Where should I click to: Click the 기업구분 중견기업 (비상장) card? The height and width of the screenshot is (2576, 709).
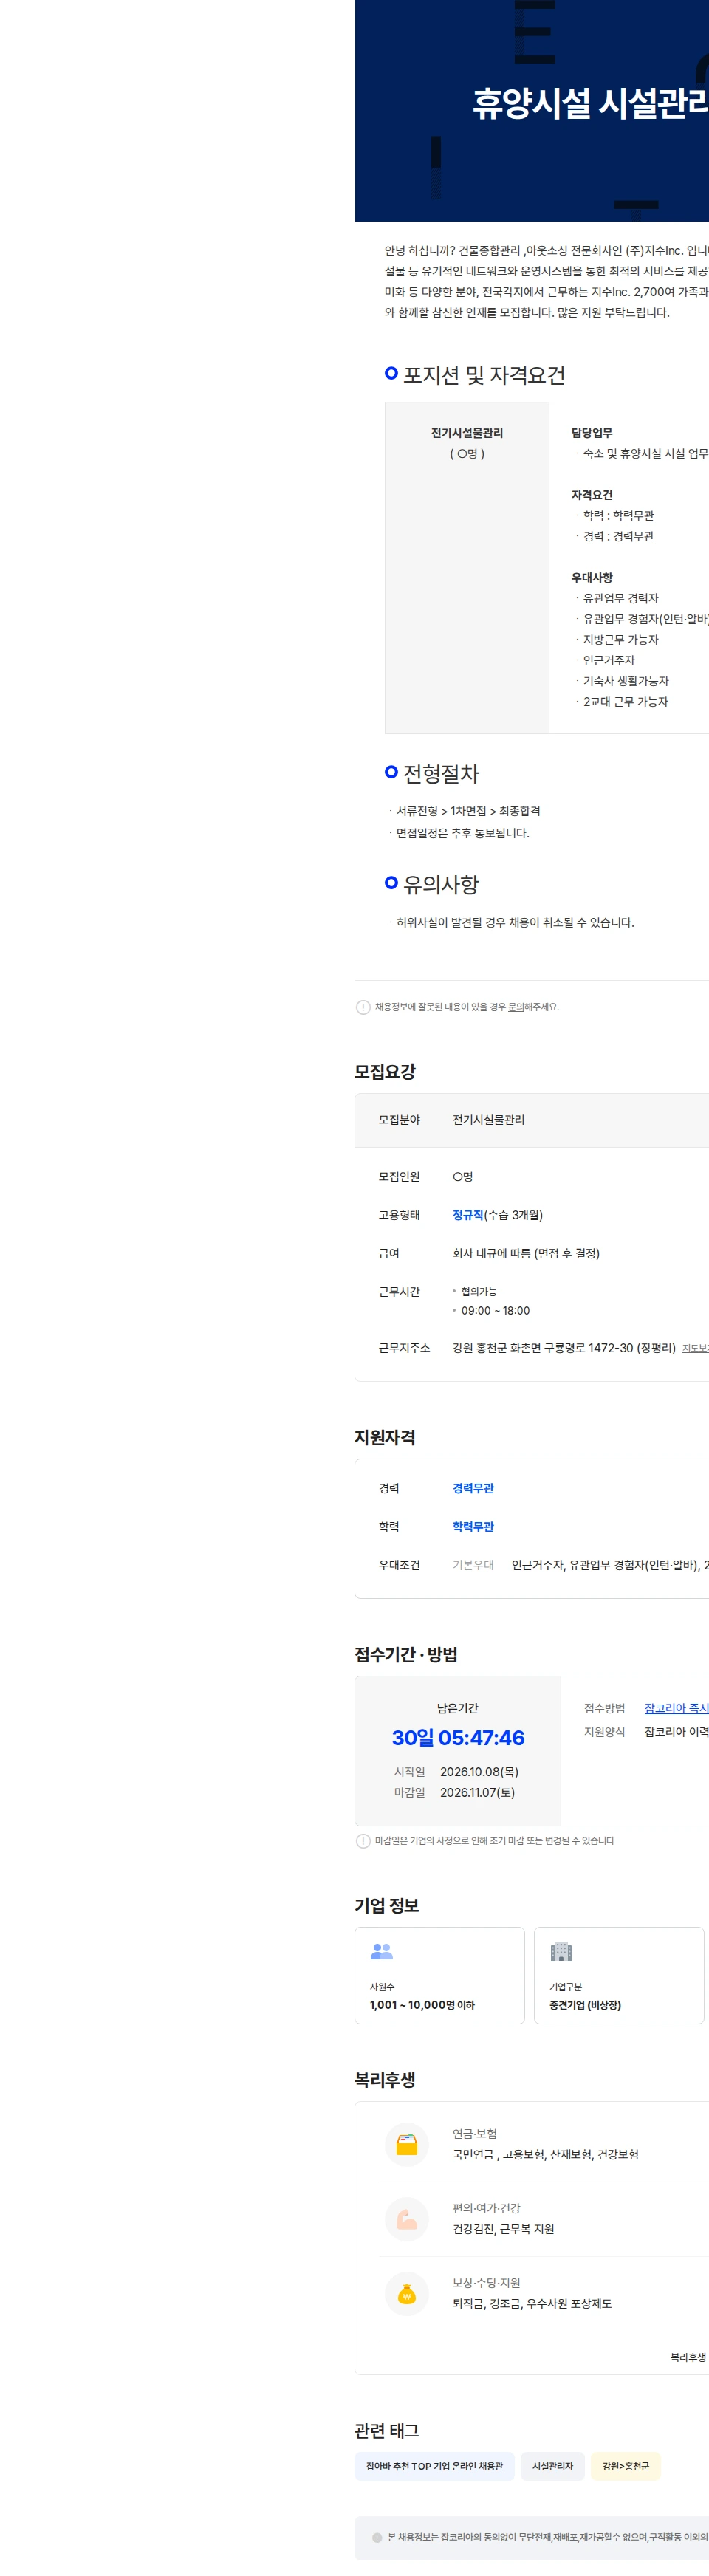pos(619,1975)
